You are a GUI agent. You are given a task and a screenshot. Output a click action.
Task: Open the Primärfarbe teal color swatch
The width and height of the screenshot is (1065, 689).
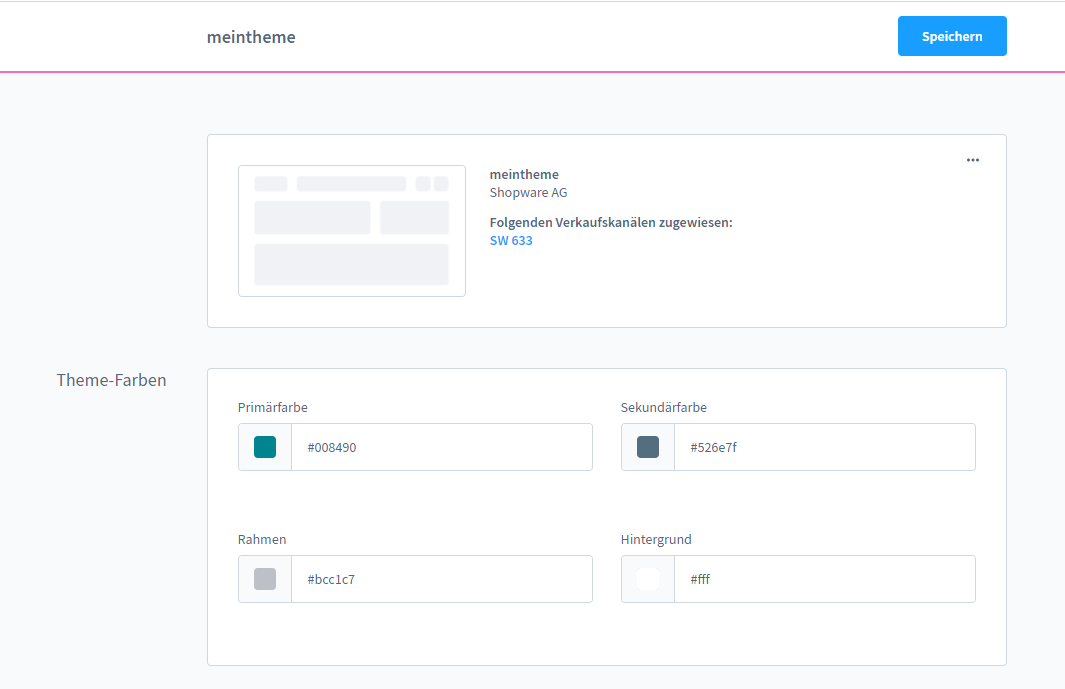click(x=265, y=447)
